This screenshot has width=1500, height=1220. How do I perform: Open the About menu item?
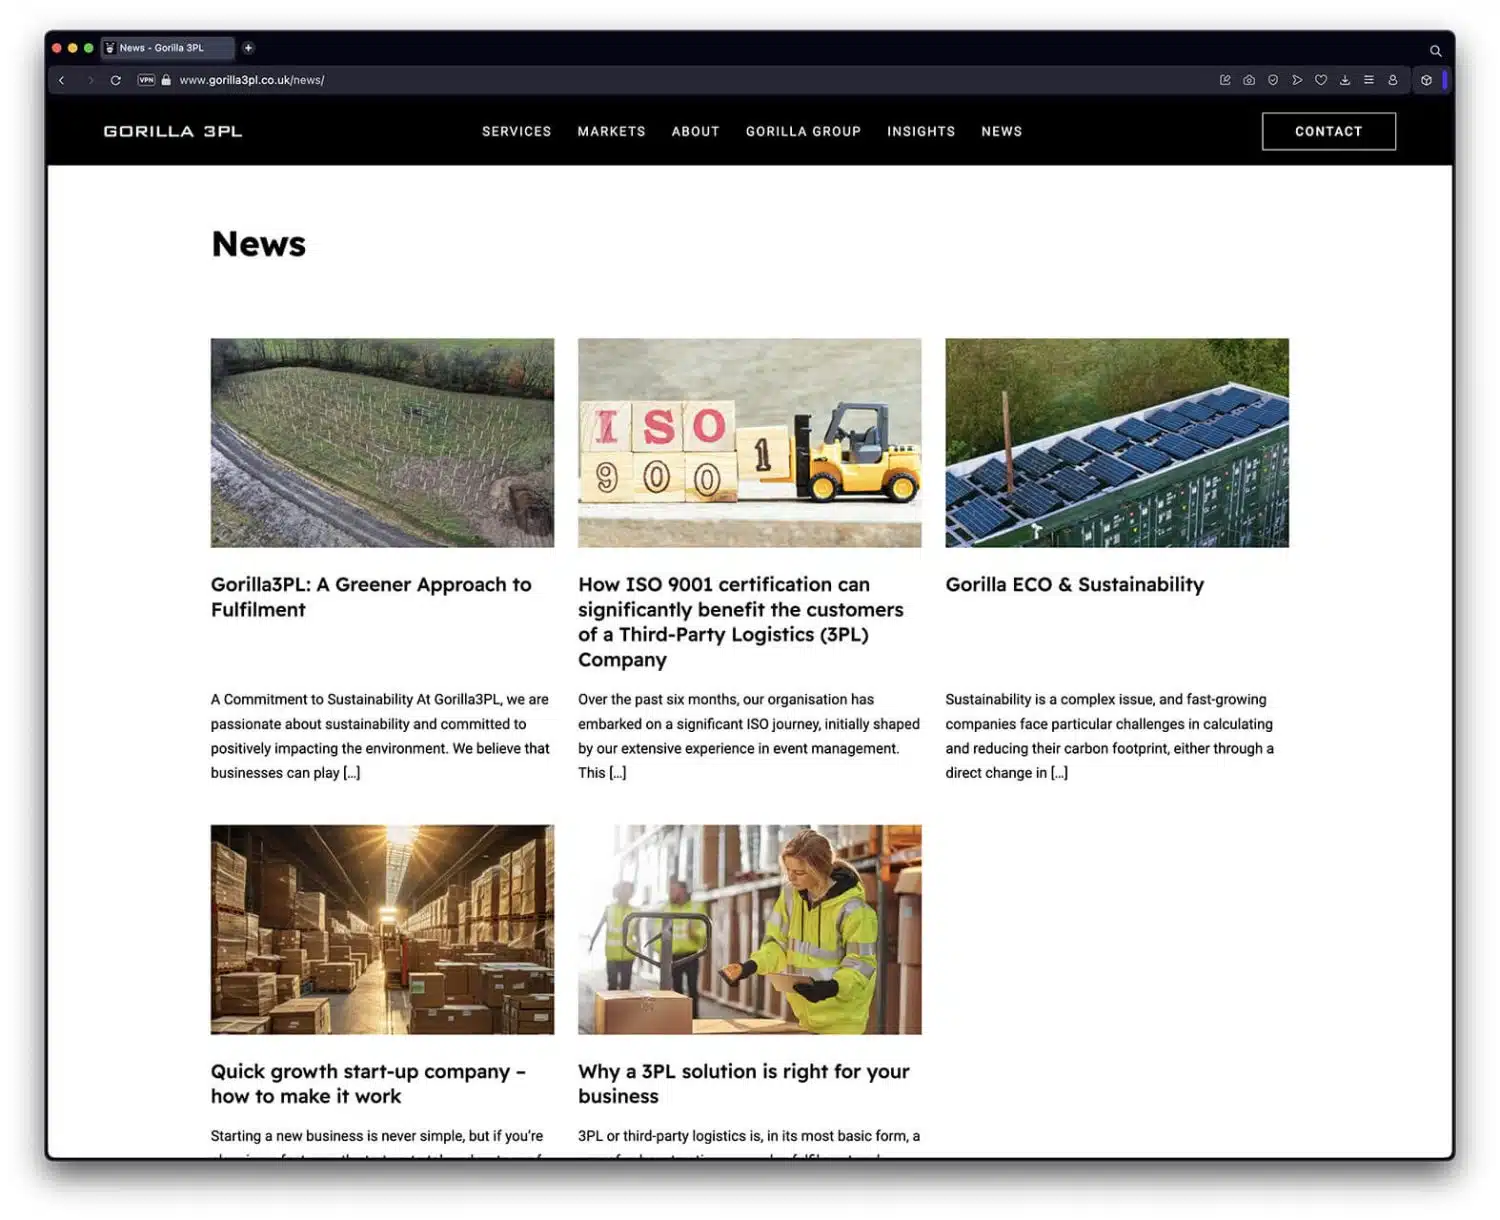click(695, 131)
